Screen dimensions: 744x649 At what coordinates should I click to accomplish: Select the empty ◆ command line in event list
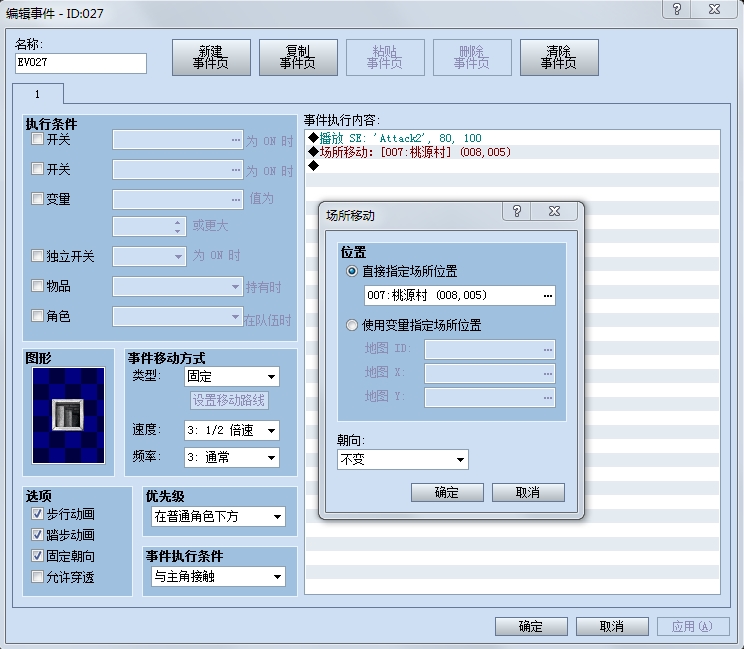click(x=512, y=166)
